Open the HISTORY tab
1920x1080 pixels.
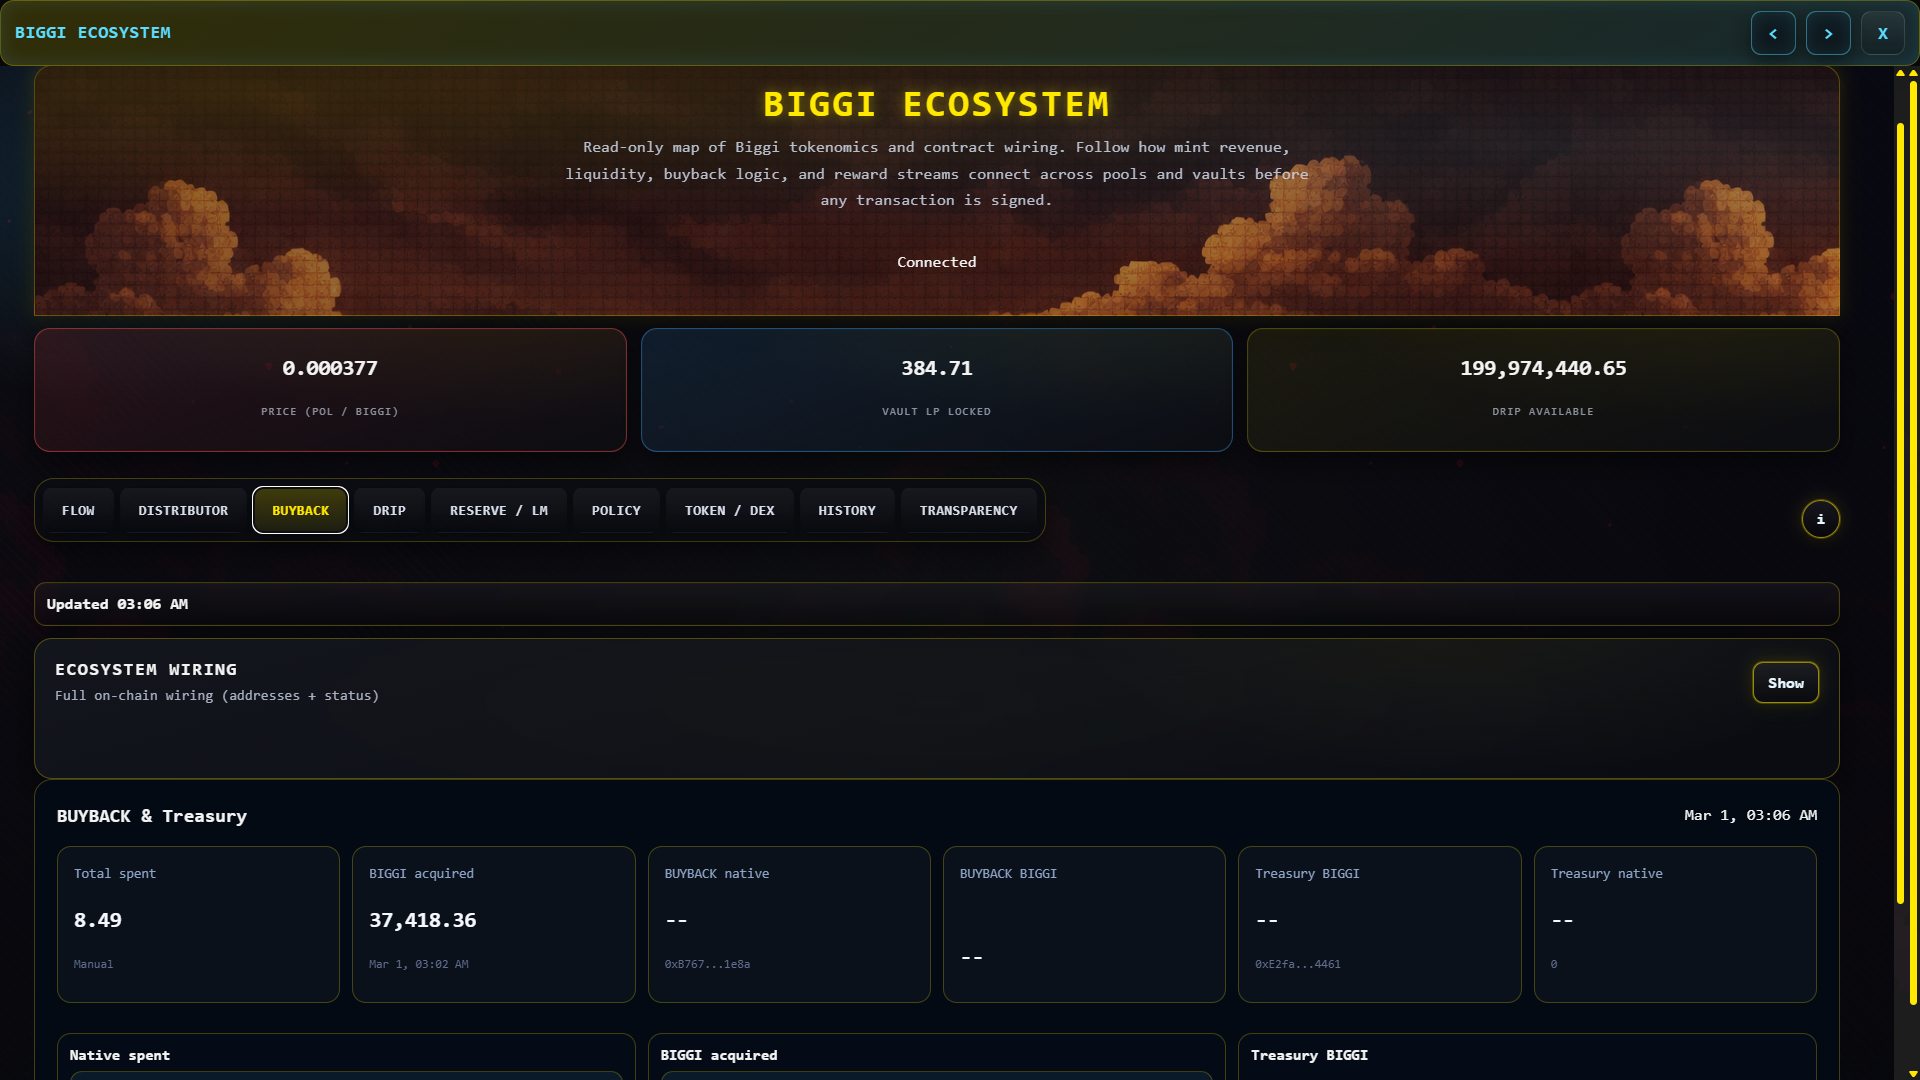(x=846, y=510)
